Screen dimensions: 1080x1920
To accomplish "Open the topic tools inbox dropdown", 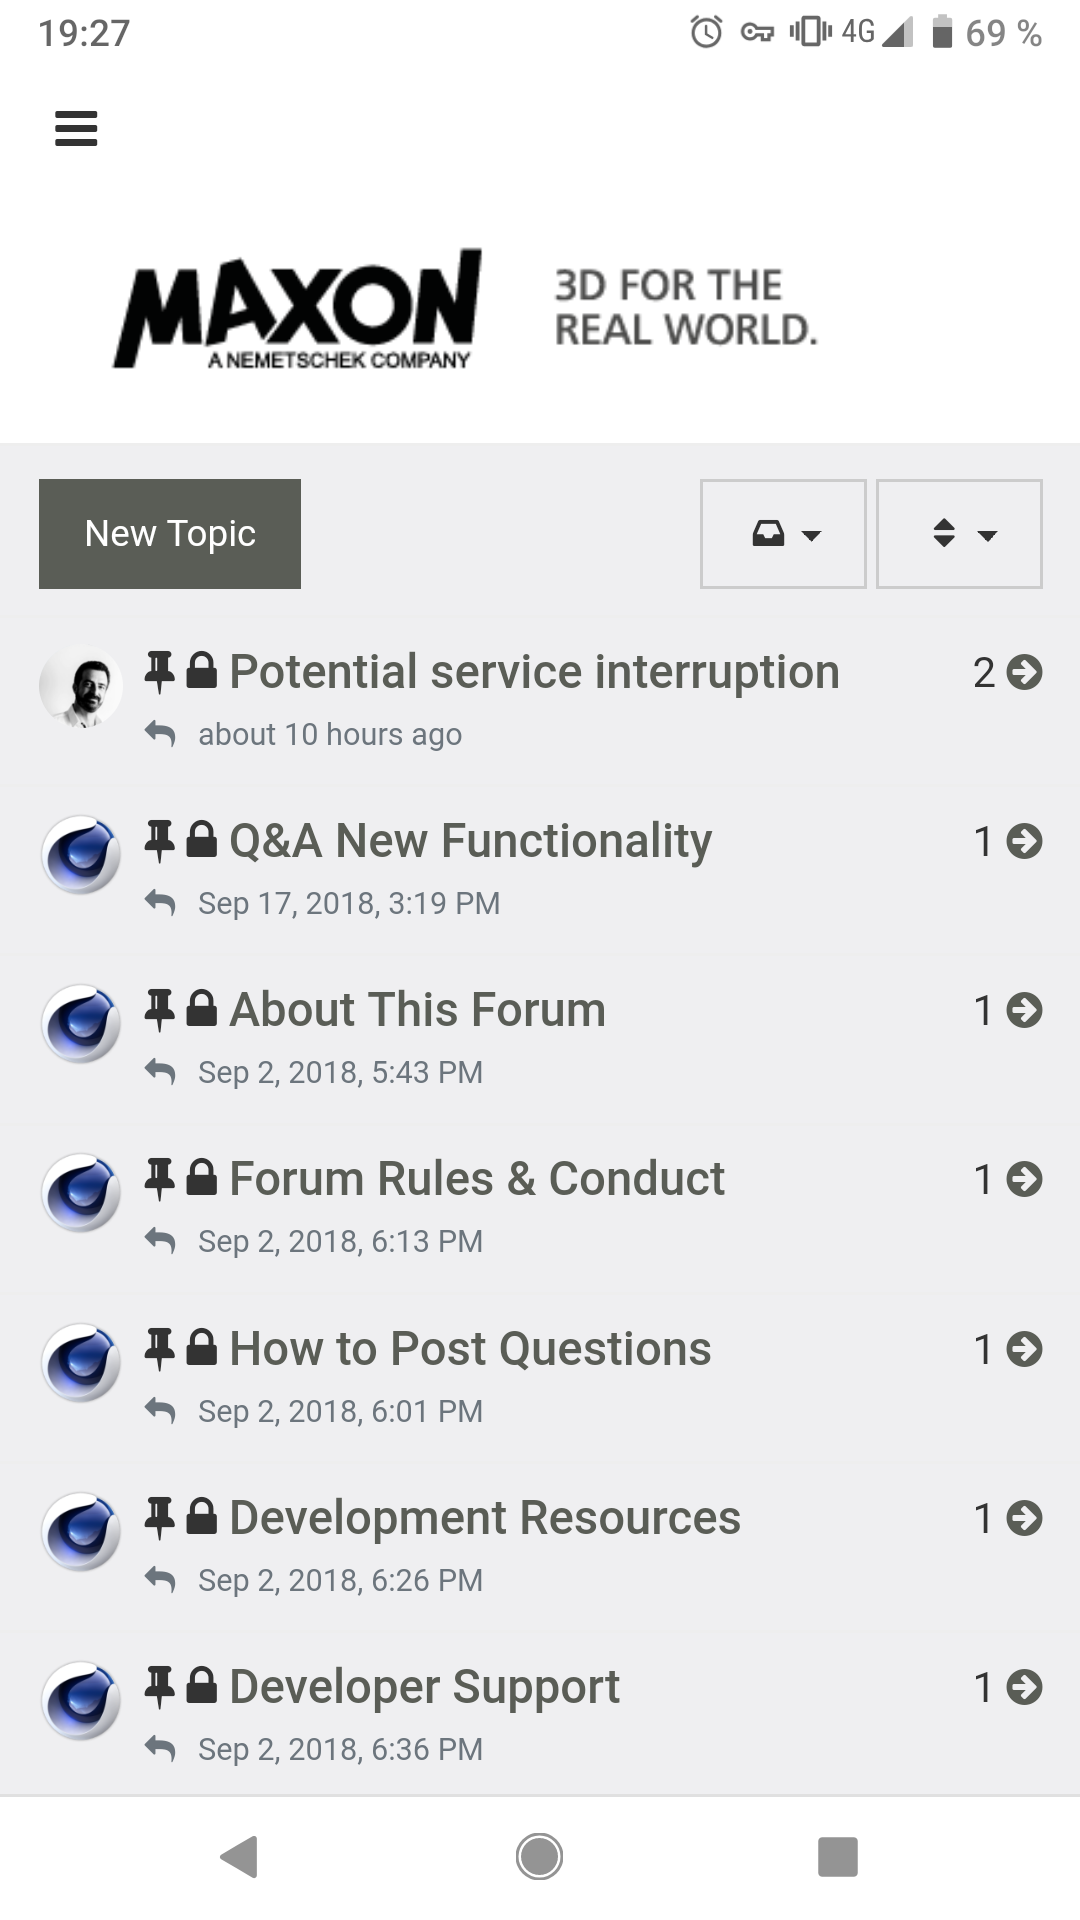I will point(783,534).
